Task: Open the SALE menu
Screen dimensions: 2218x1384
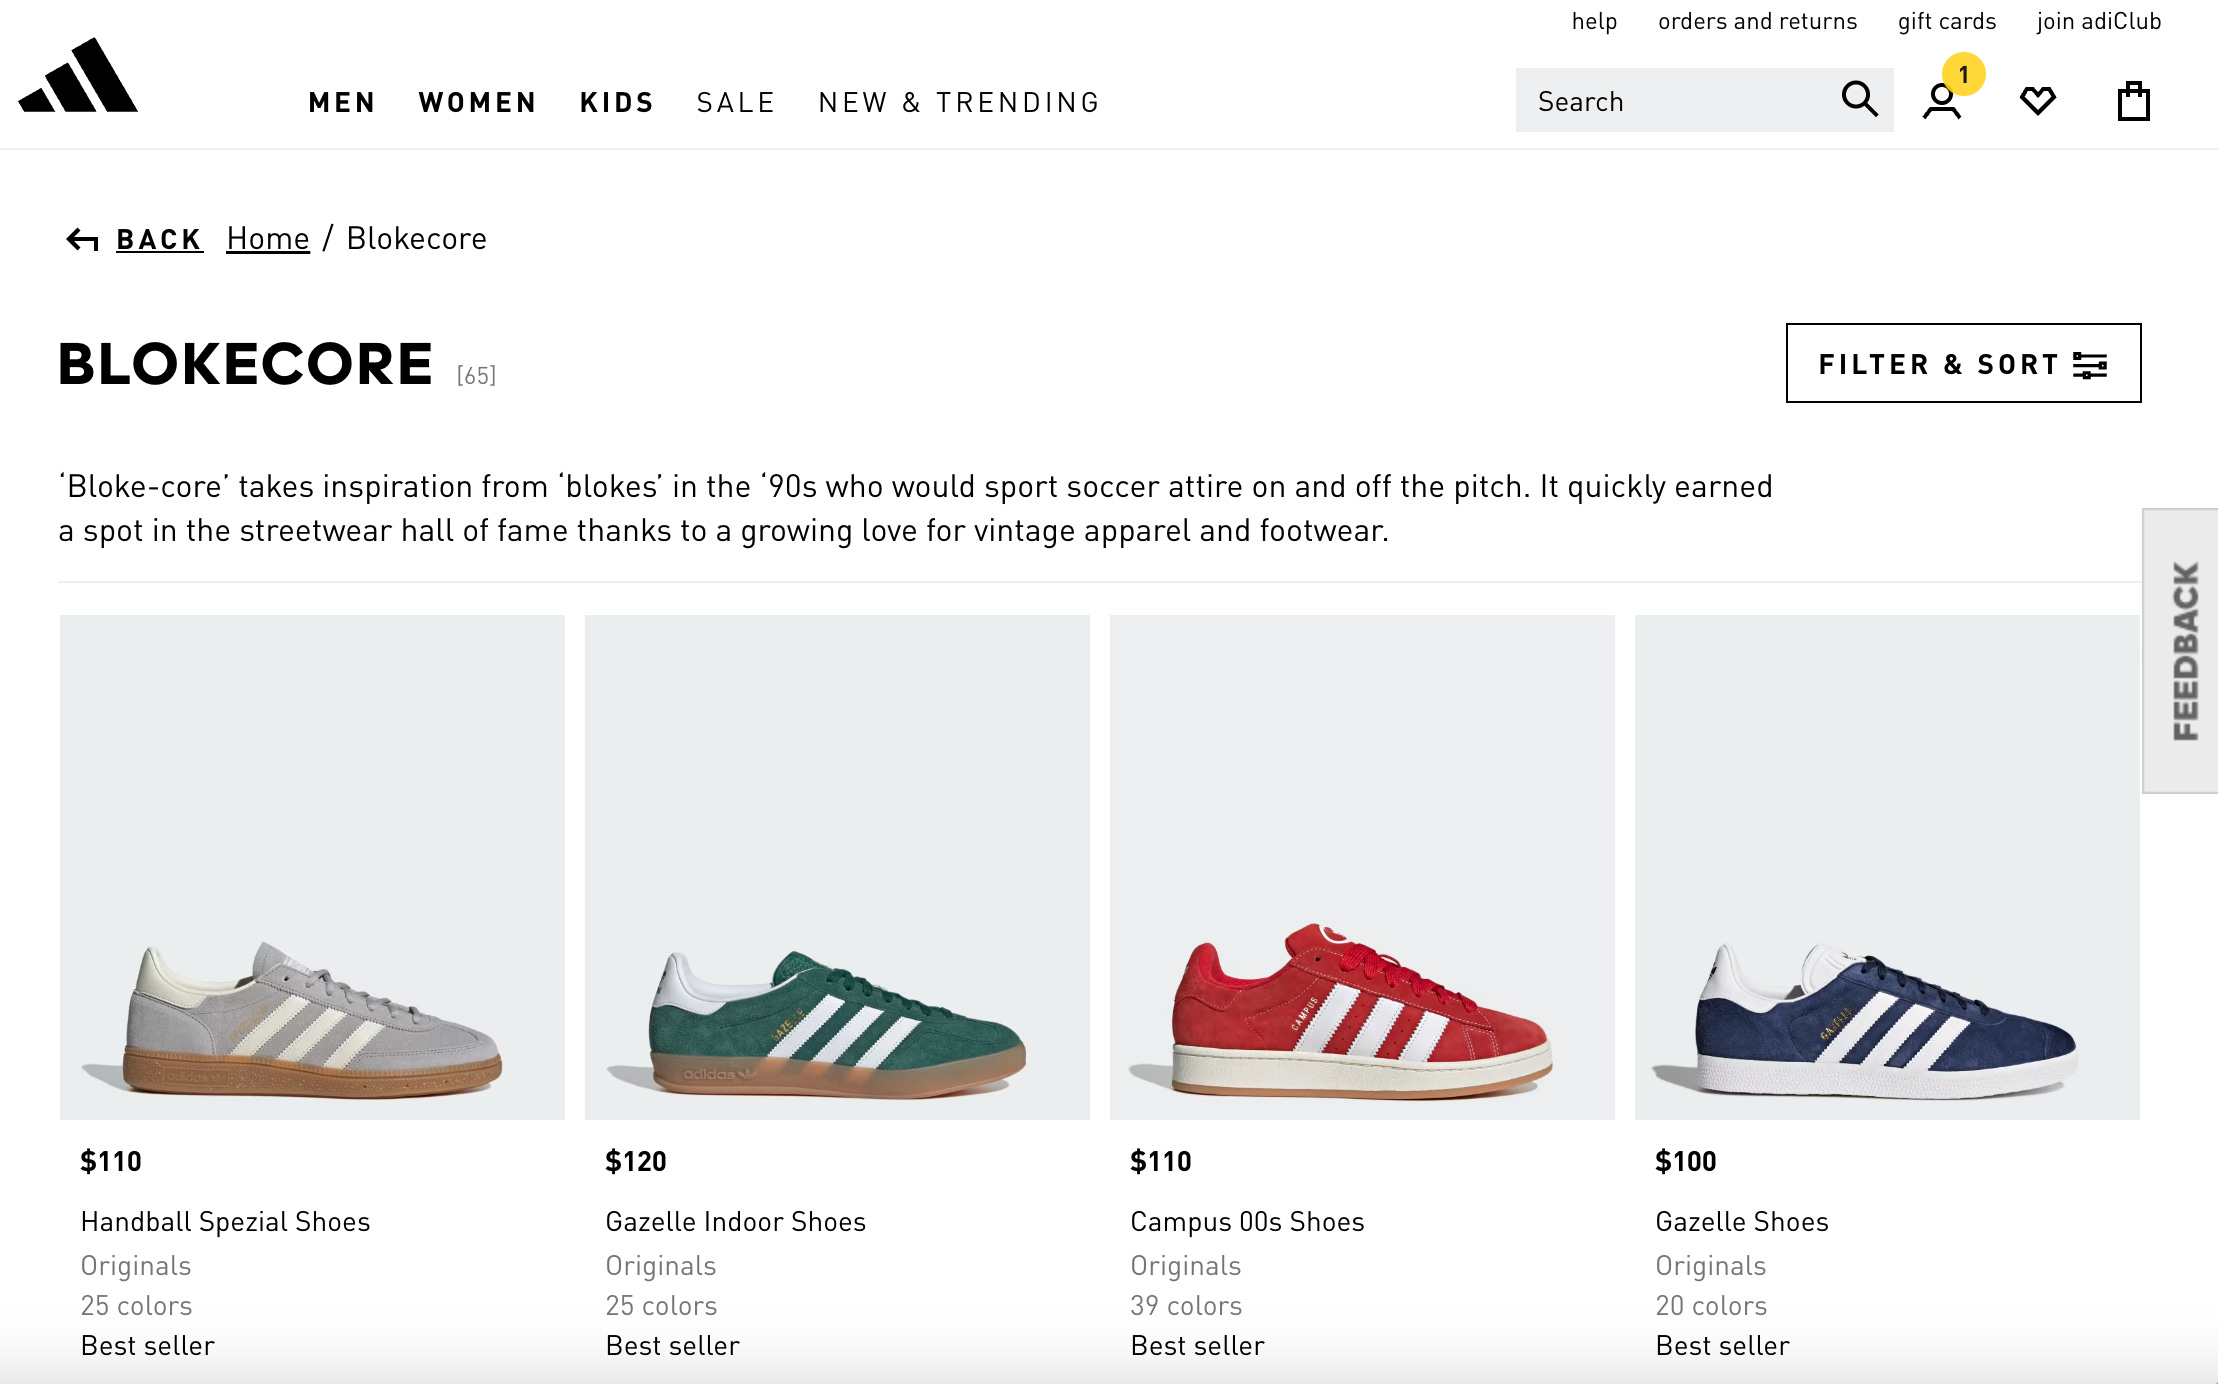Action: [736, 103]
